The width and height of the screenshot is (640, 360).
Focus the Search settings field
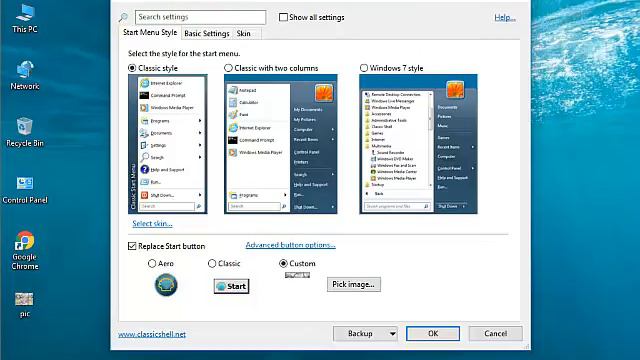point(200,17)
